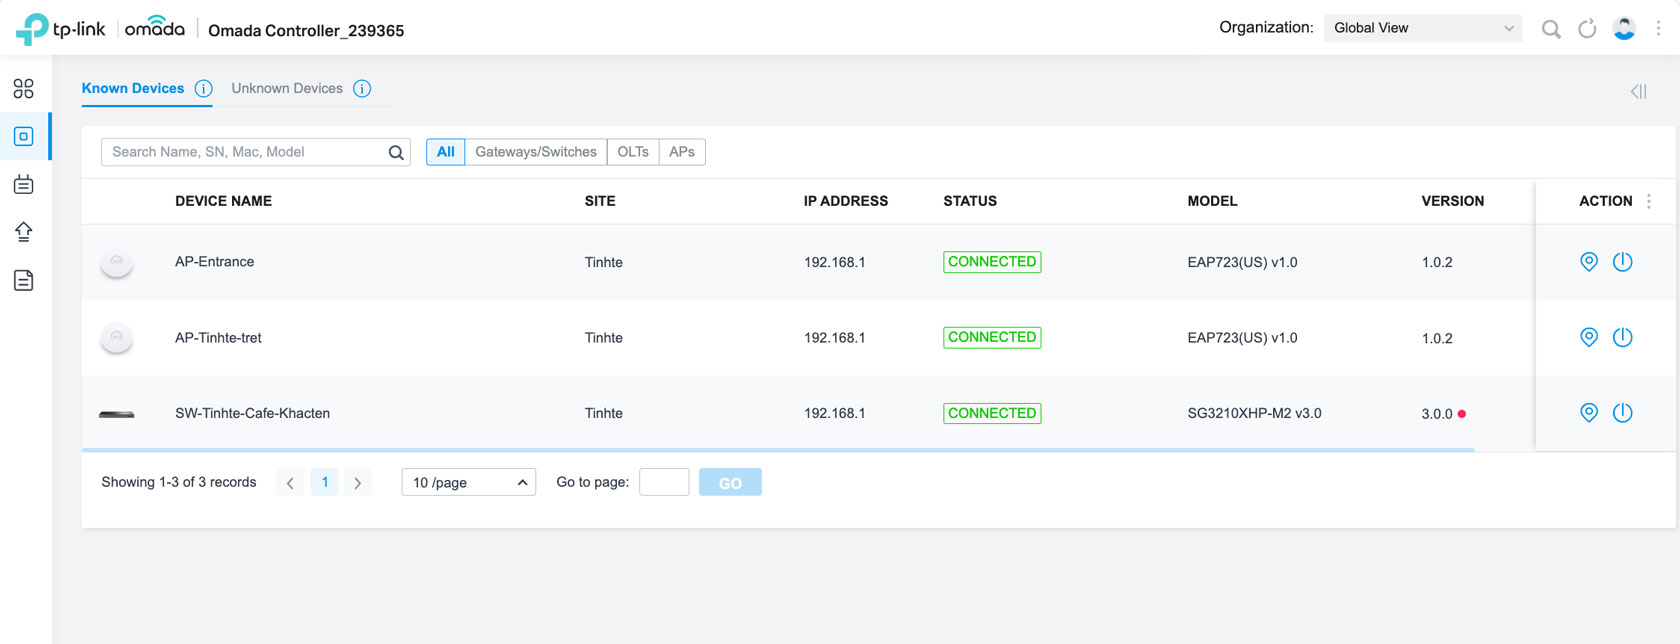Click the SITE column header
This screenshot has width=1680, height=644.
coord(600,201)
